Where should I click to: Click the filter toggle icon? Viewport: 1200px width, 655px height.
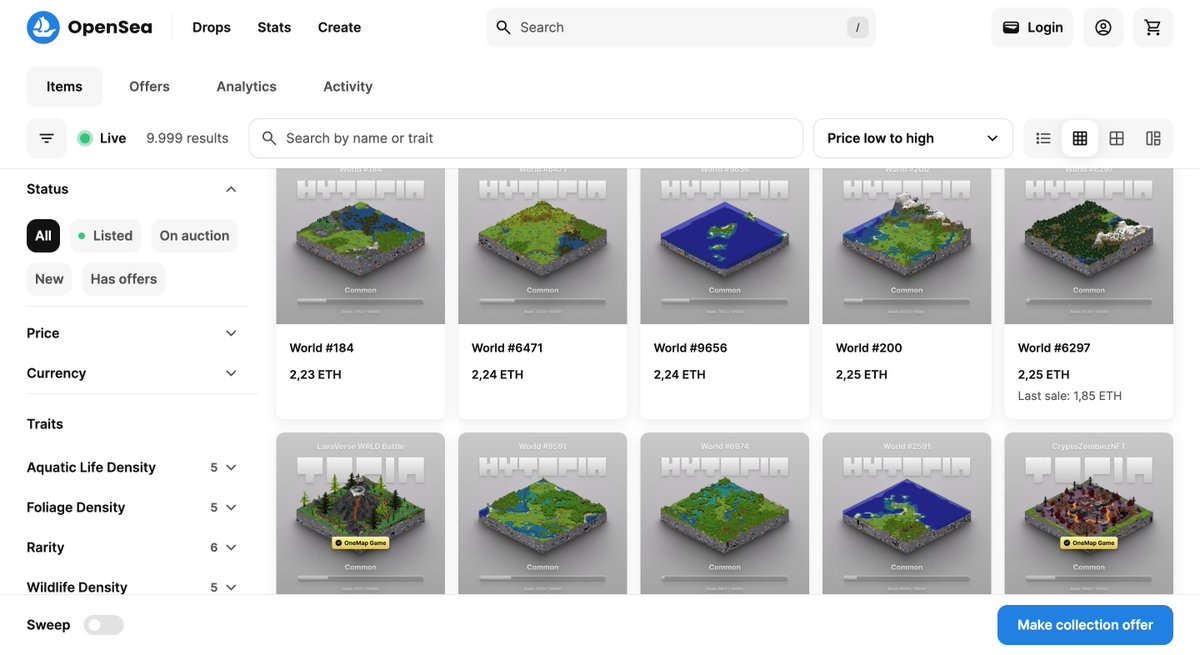pos(47,138)
